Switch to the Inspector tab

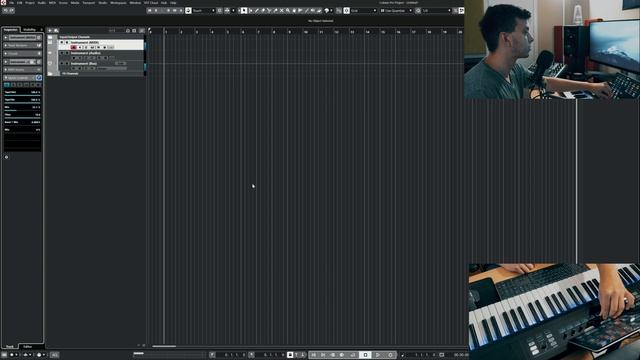(x=11, y=30)
